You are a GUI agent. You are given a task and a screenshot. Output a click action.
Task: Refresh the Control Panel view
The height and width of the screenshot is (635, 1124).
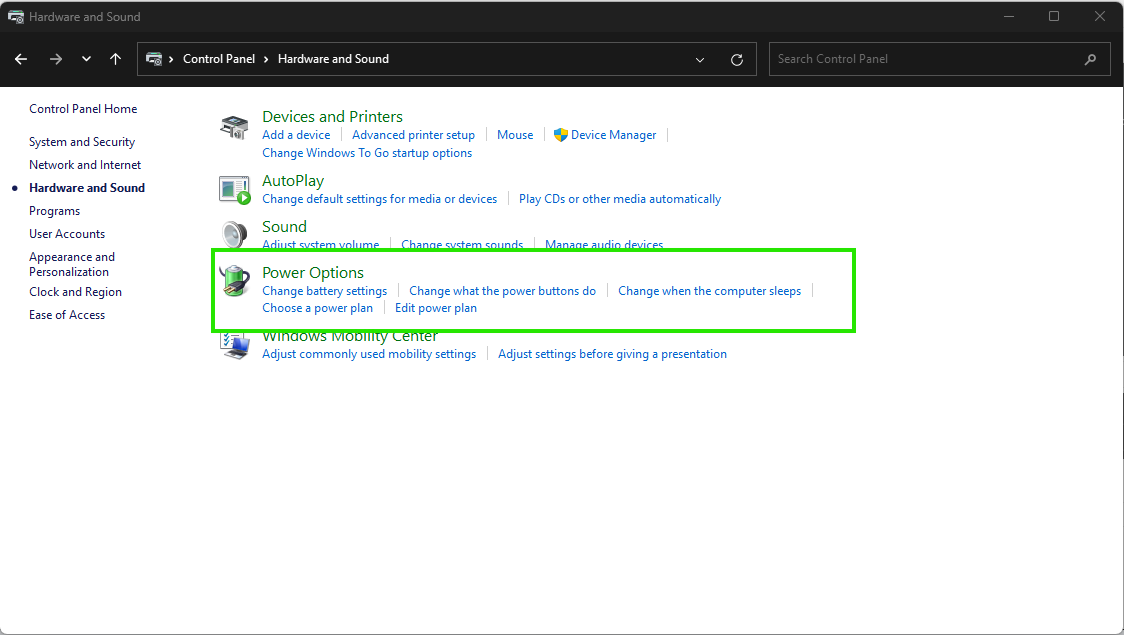(736, 59)
